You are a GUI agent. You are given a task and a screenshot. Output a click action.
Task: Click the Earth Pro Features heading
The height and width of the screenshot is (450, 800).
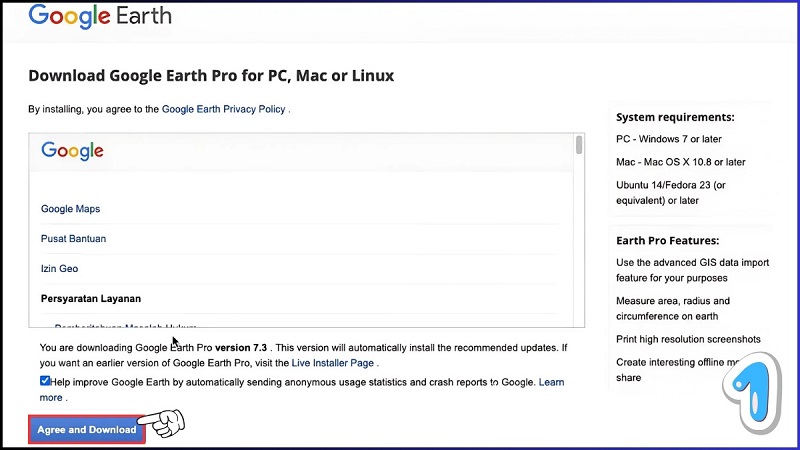click(x=667, y=241)
